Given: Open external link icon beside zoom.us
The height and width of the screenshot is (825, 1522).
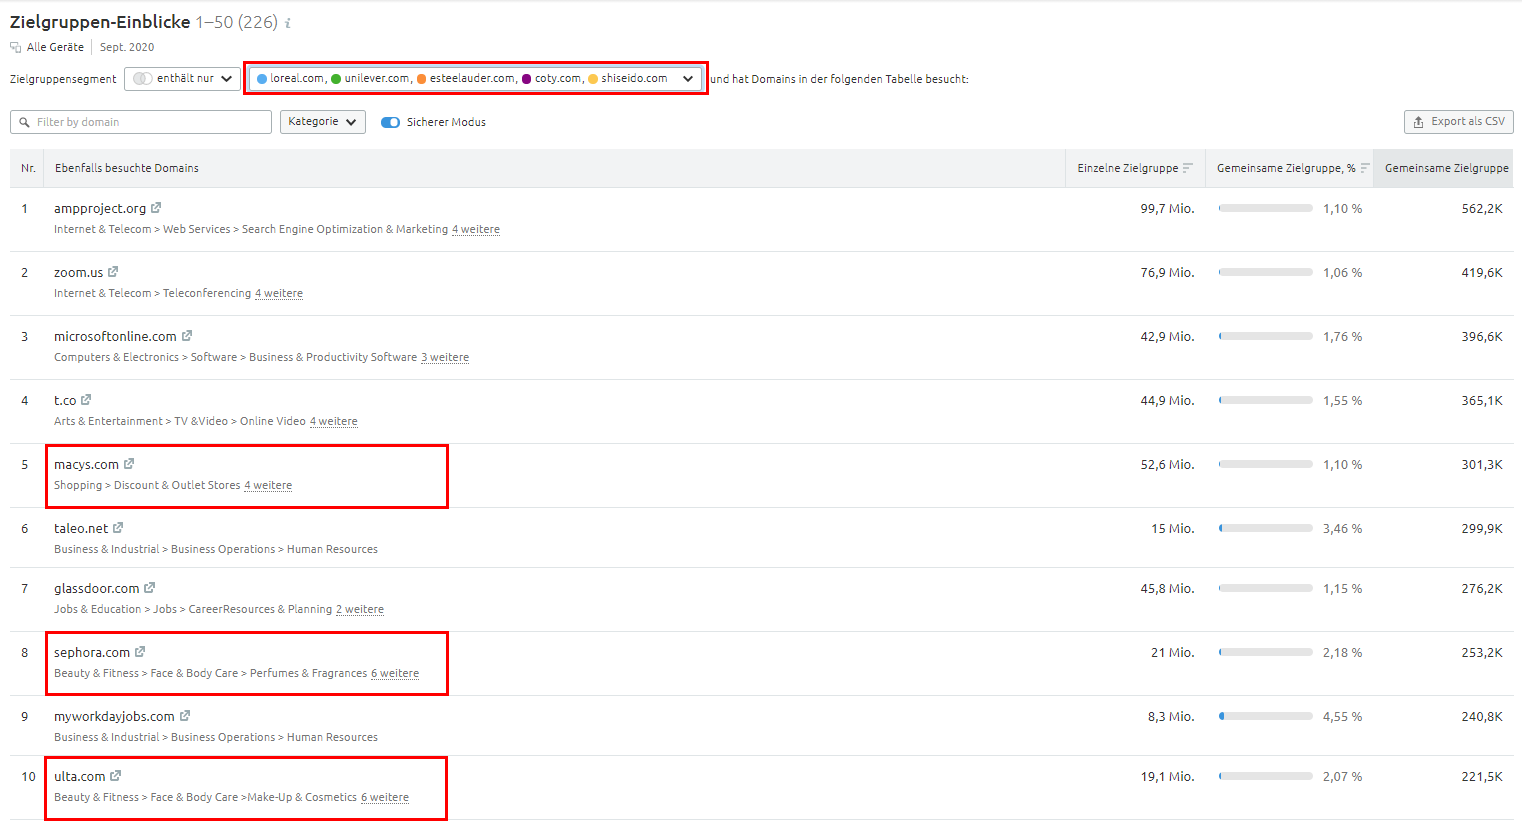Looking at the screenshot, I should 113,272.
